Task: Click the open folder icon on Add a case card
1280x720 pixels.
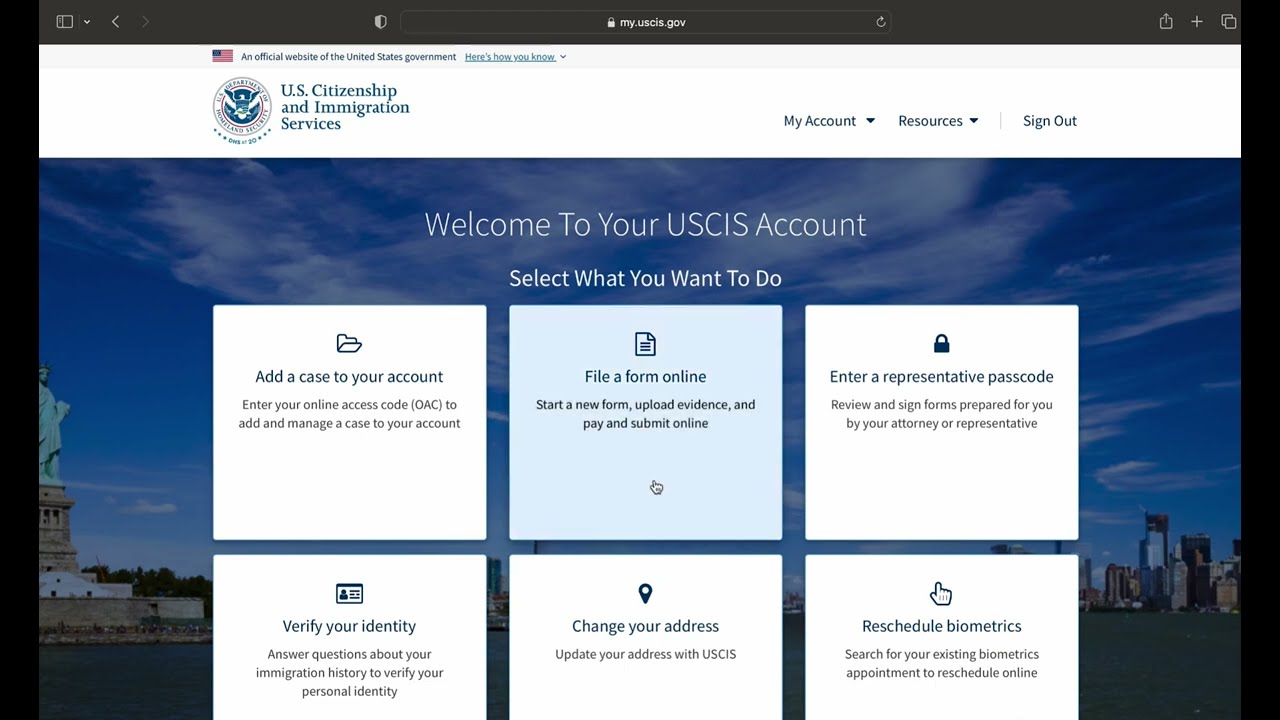Action: pyautogui.click(x=349, y=344)
